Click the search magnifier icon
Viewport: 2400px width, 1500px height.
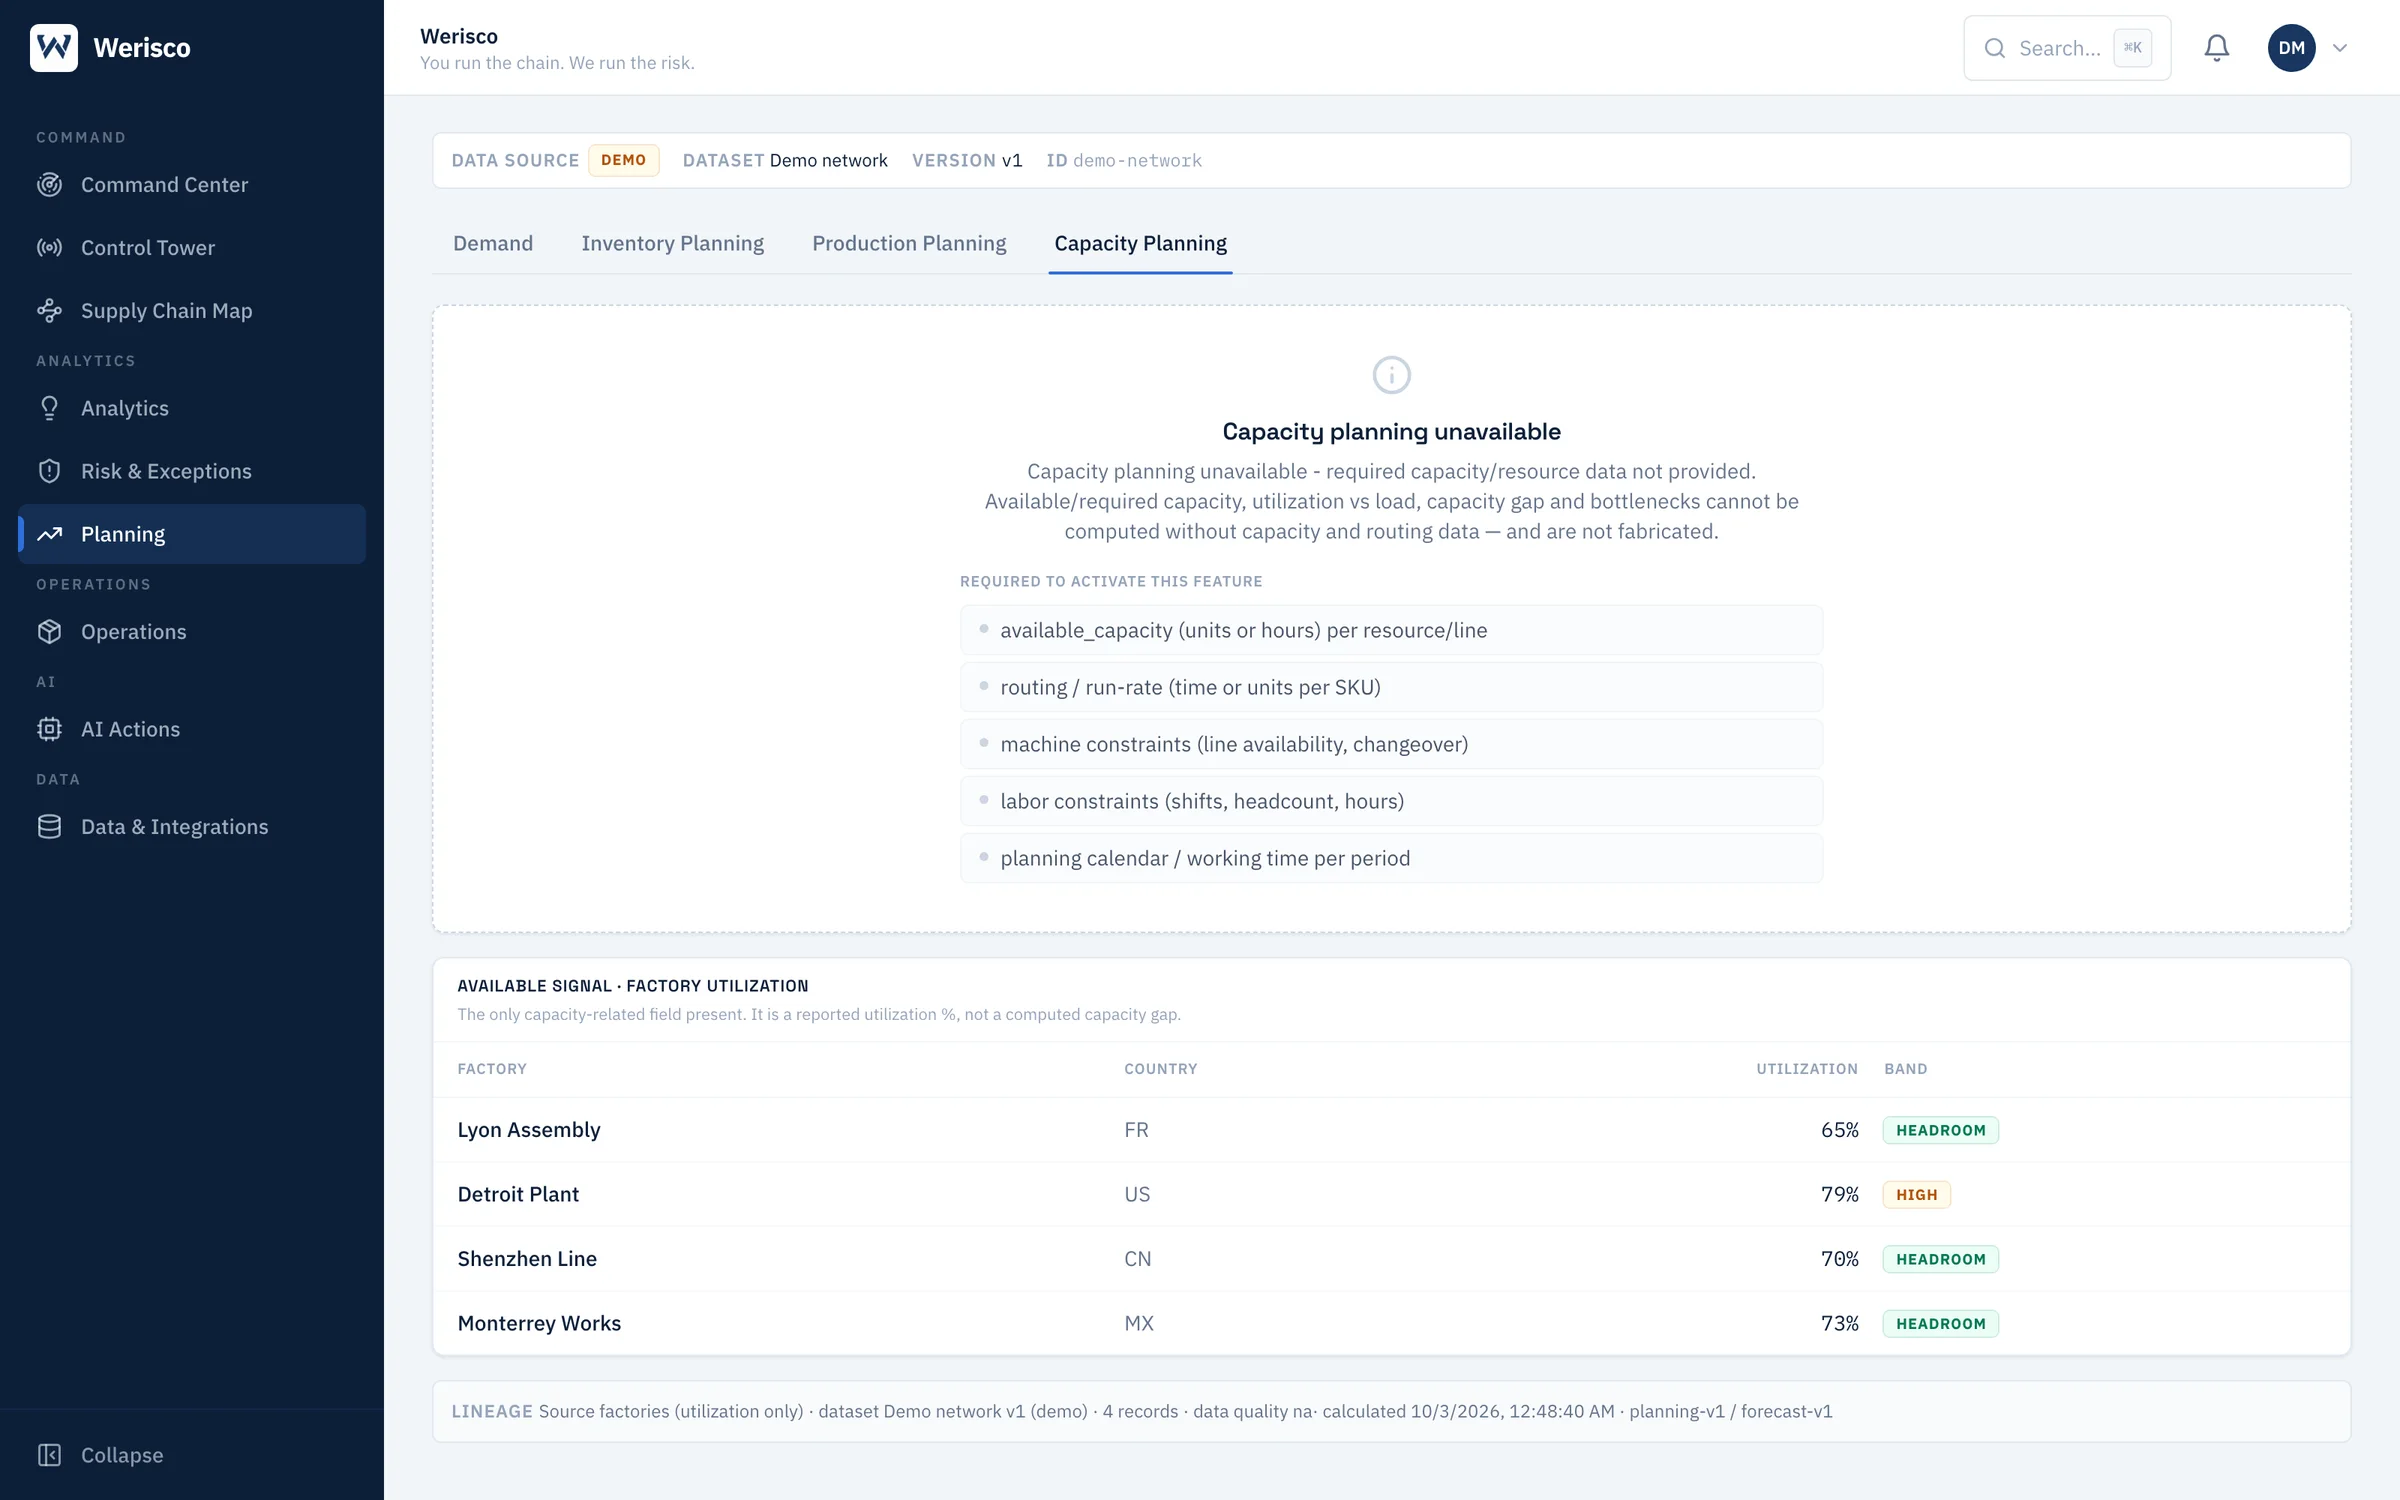coord(1995,48)
